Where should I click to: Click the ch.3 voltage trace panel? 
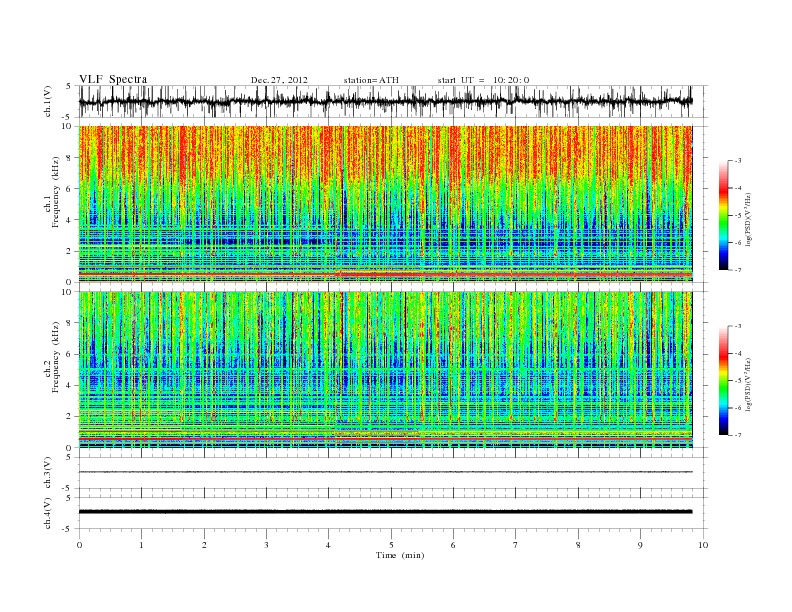[x=392, y=473]
